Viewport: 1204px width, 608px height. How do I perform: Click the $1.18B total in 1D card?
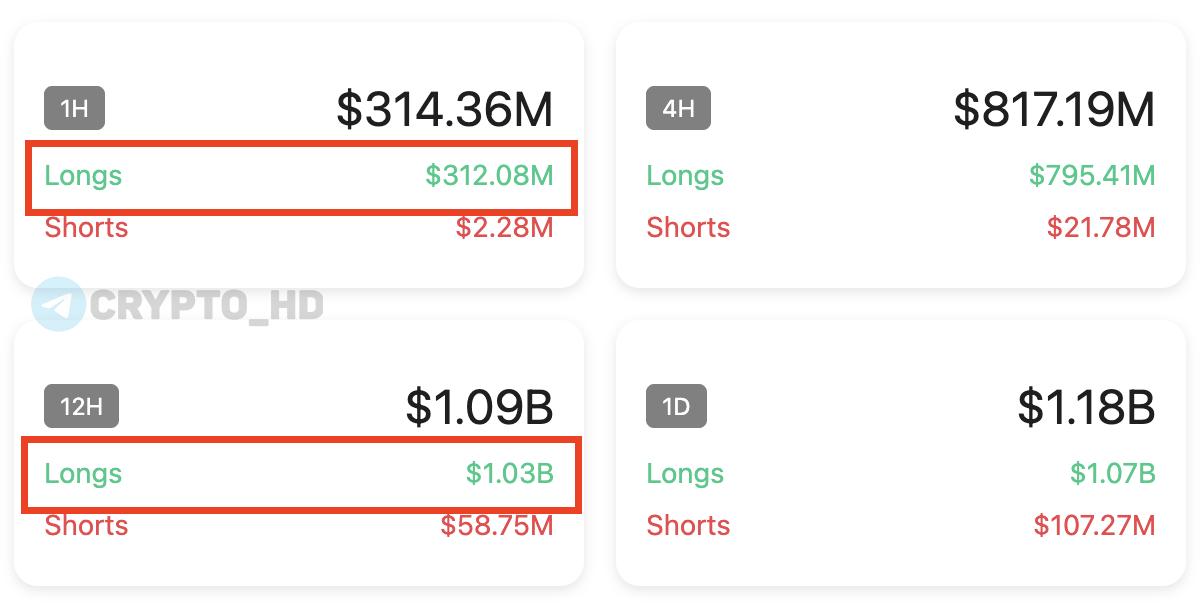tap(1086, 407)
